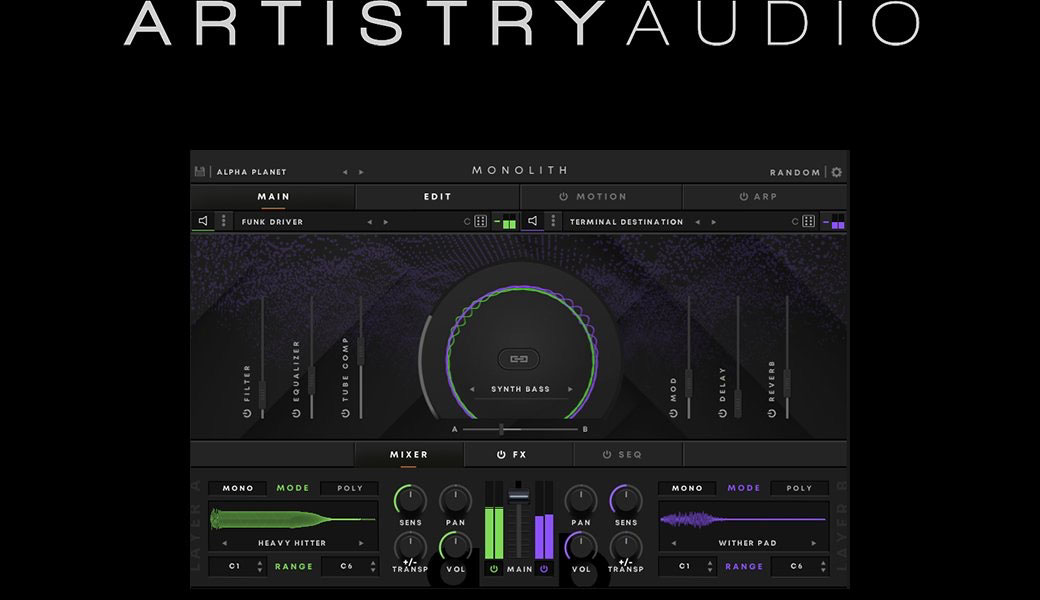Viewport: 1040px width, 600px height.
Task: Click right arrow beside Wither Pad
Action: tap(814, 543)
